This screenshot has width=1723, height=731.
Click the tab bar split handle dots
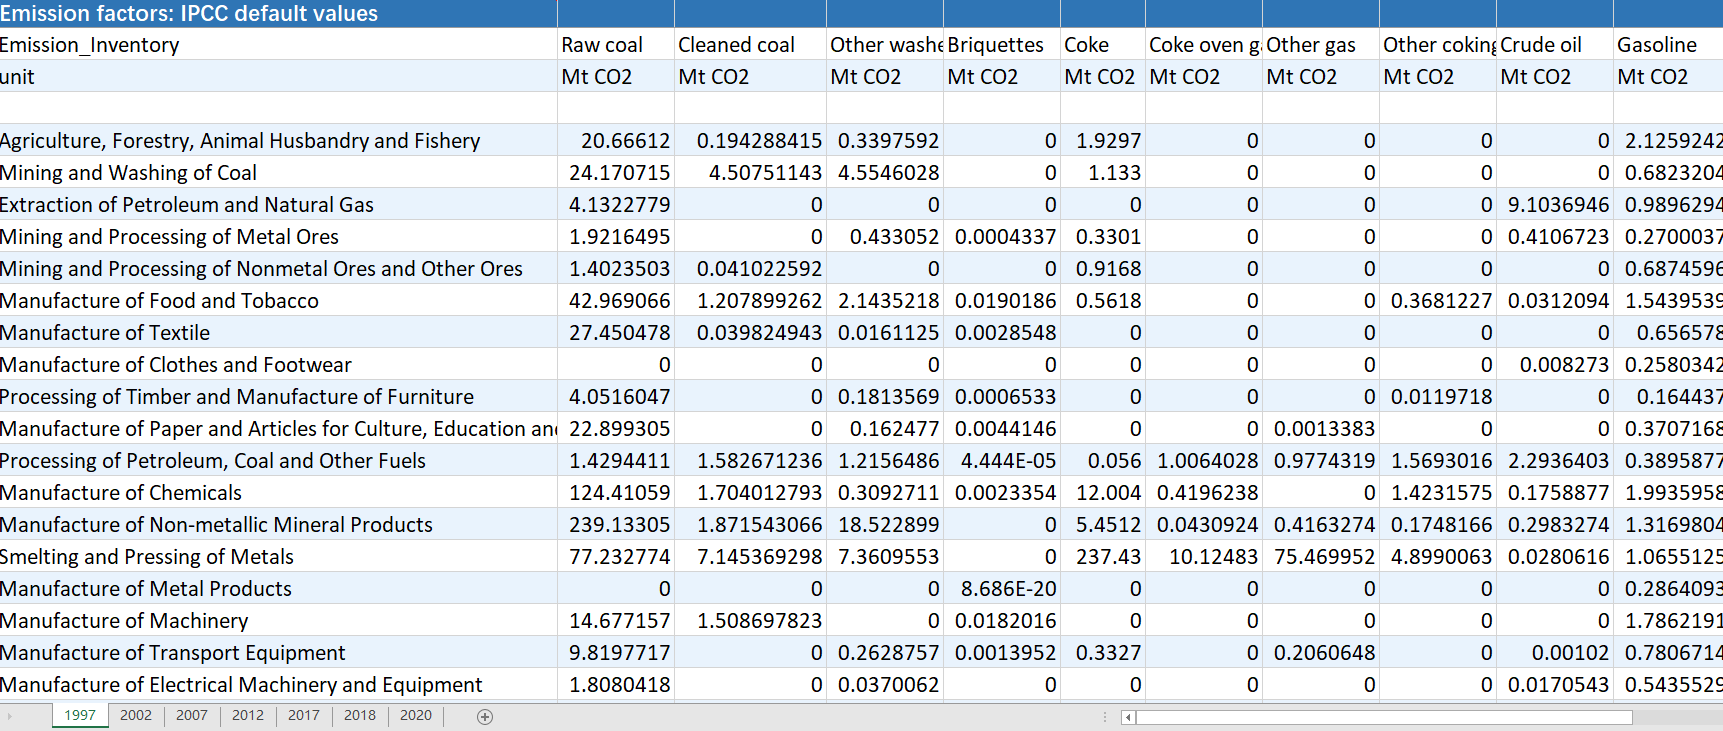click(1105, 717)
